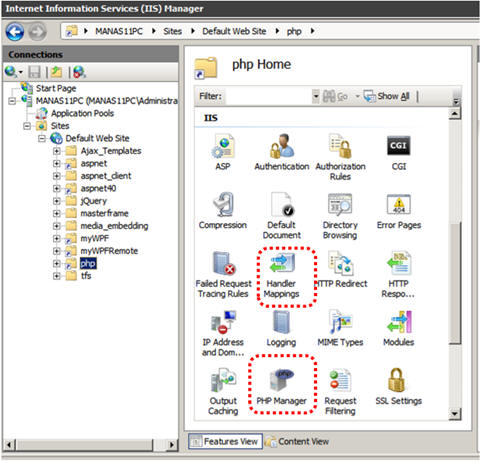
Task: Expand the Ajax_Templates folder node
Action: click(x=57, y=151)
